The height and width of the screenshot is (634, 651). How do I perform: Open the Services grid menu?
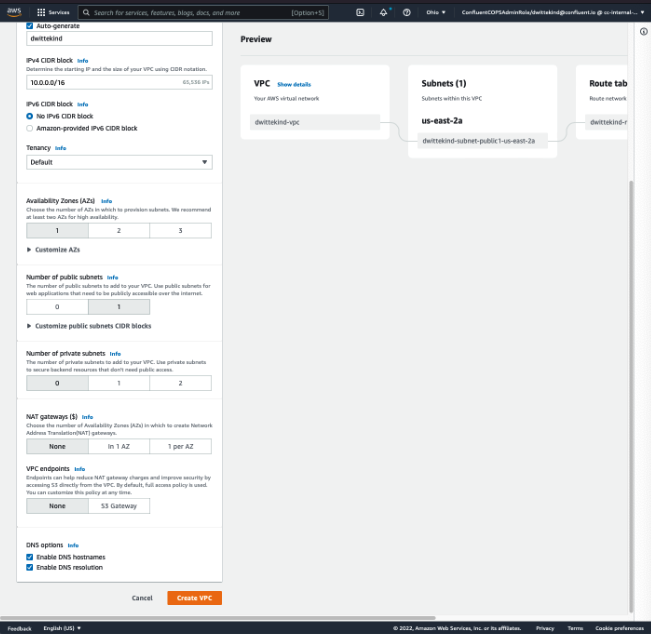[53, 12]
